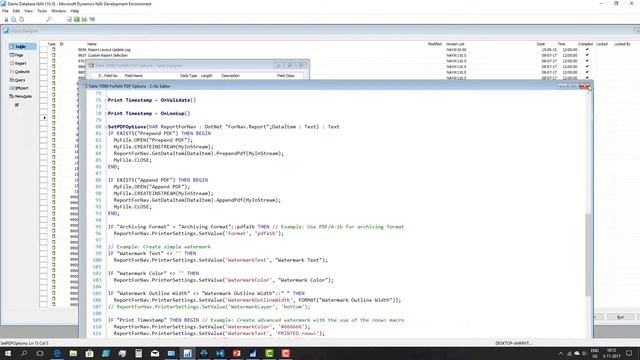Open Windows taskbar search
Image resolution: width=640 pixels, height=360 pixels.
coord(24,353)
